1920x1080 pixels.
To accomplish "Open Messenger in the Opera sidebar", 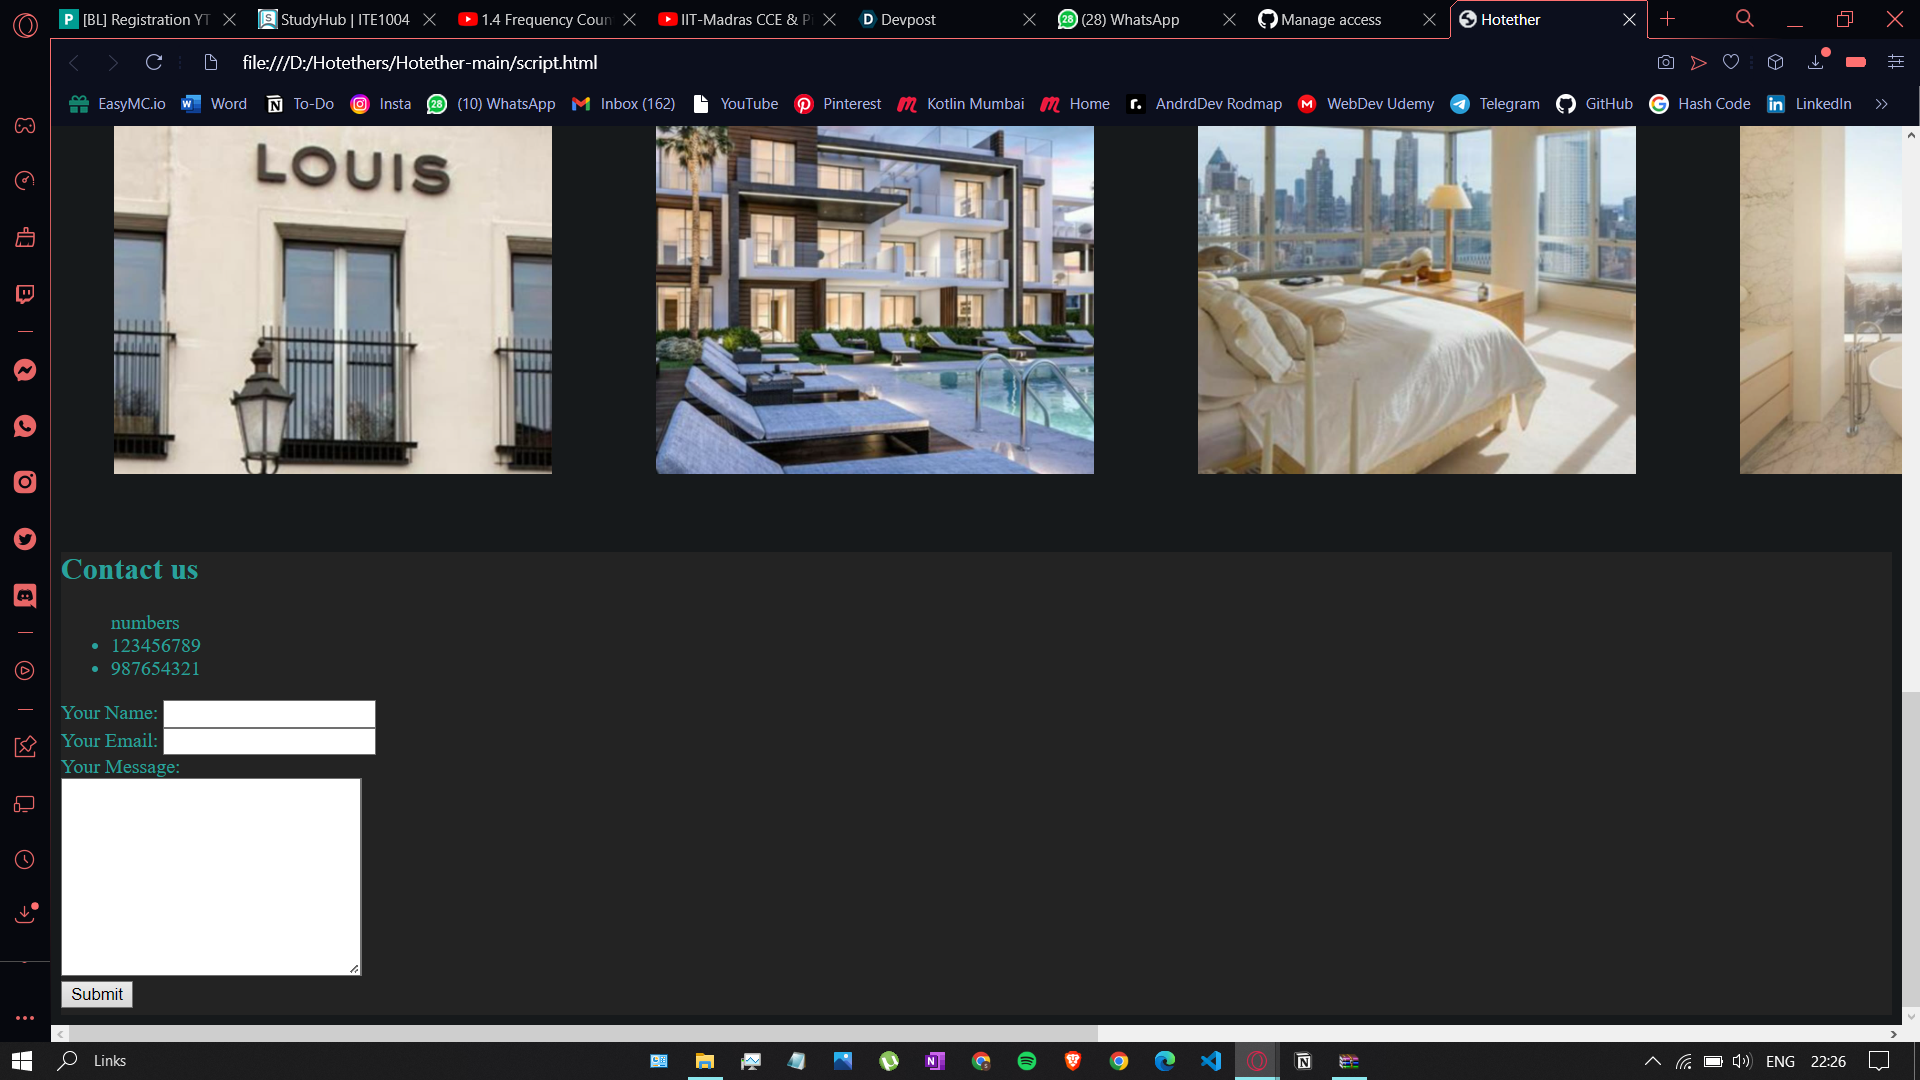I will (25, 370).
